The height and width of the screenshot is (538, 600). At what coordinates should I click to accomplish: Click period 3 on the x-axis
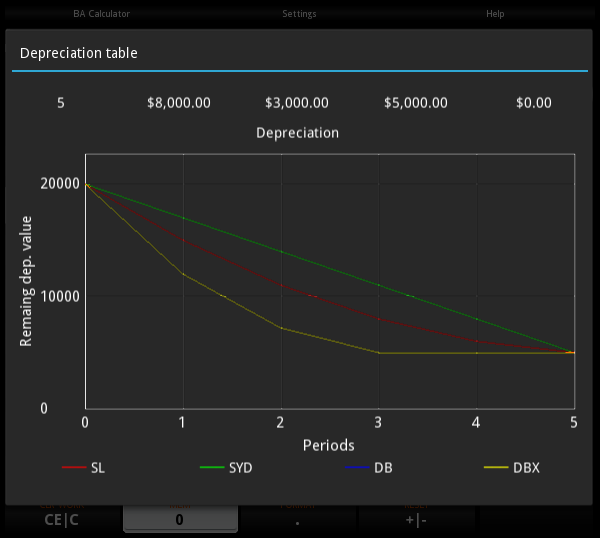click(378, 422)
